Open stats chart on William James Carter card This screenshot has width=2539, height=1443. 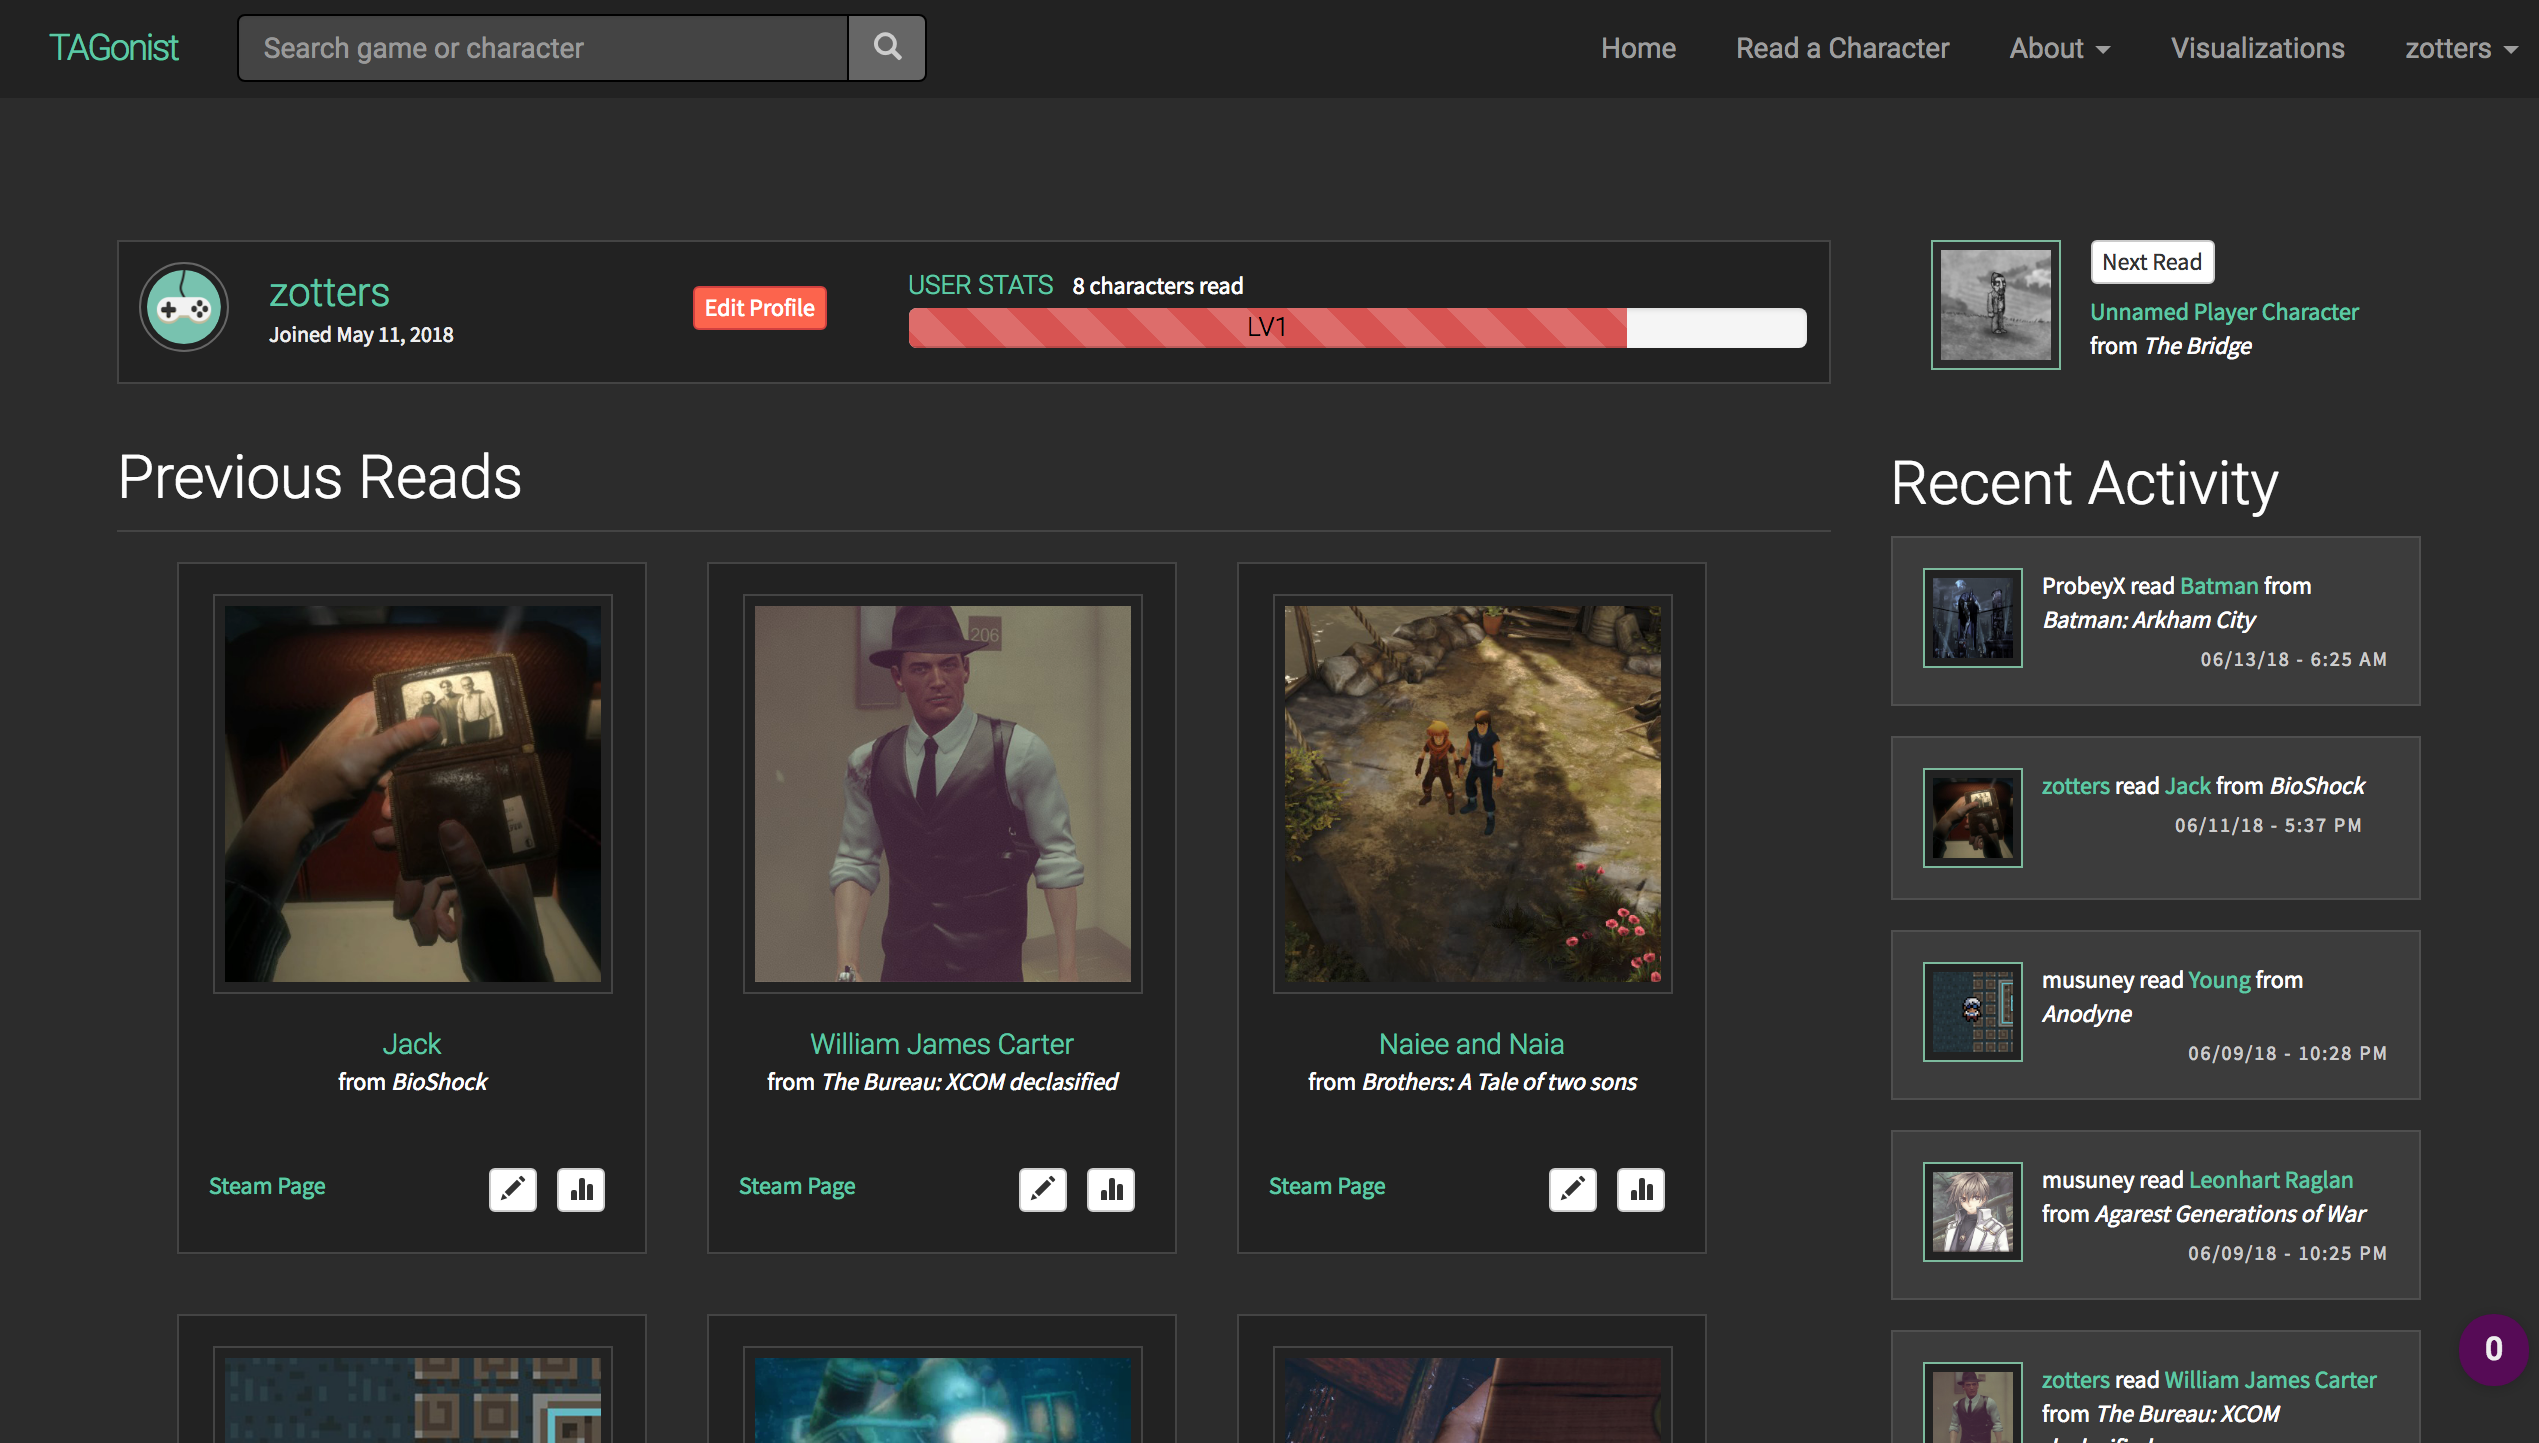(1111, 1189)
